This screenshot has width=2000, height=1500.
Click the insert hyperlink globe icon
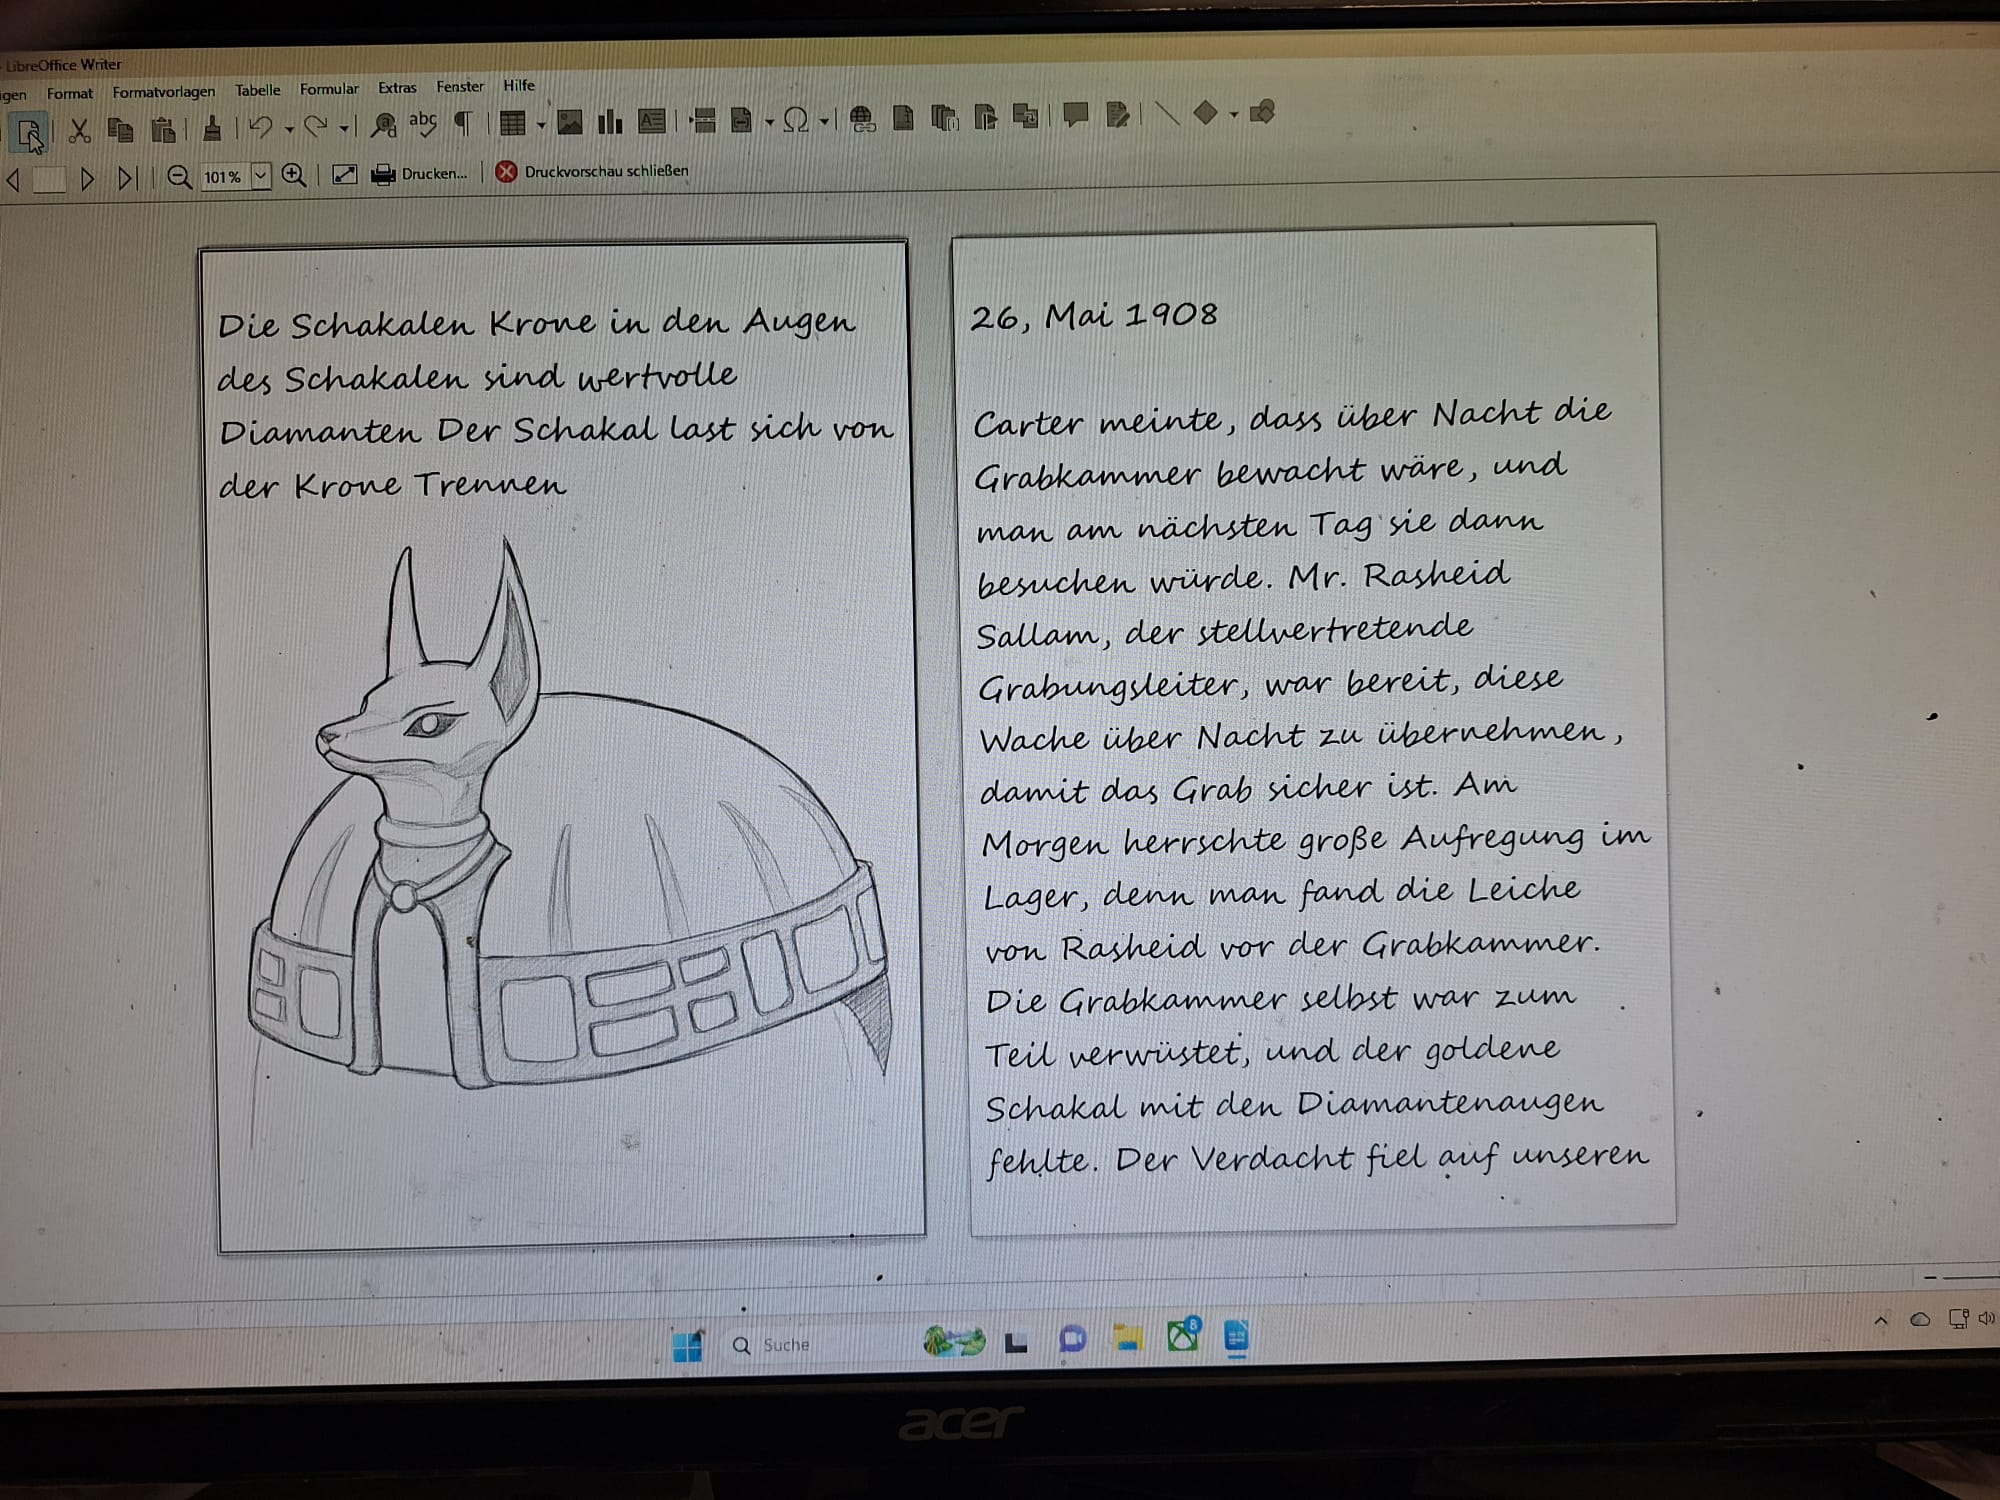tap(862, 119)
